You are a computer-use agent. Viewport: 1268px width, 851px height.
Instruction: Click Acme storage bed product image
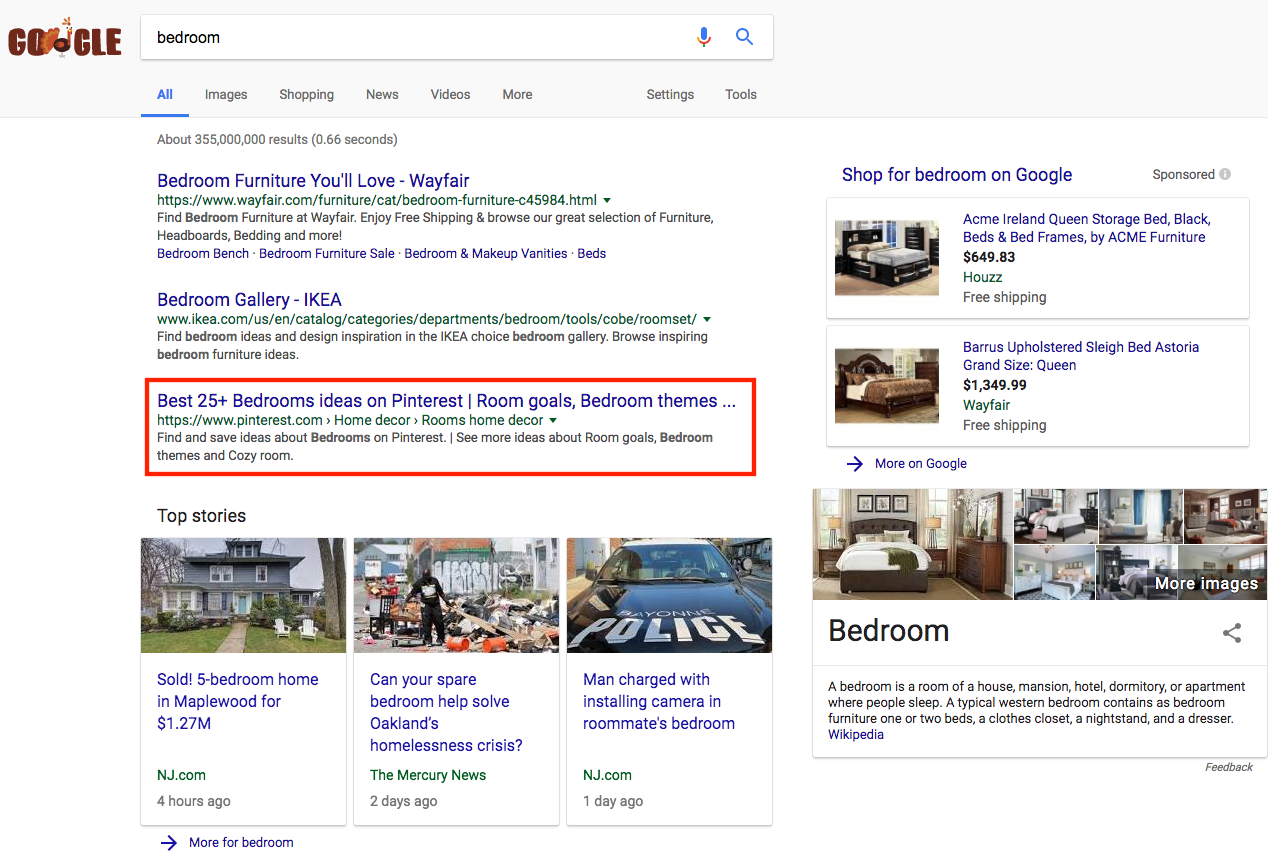click(x=887, y=257)
